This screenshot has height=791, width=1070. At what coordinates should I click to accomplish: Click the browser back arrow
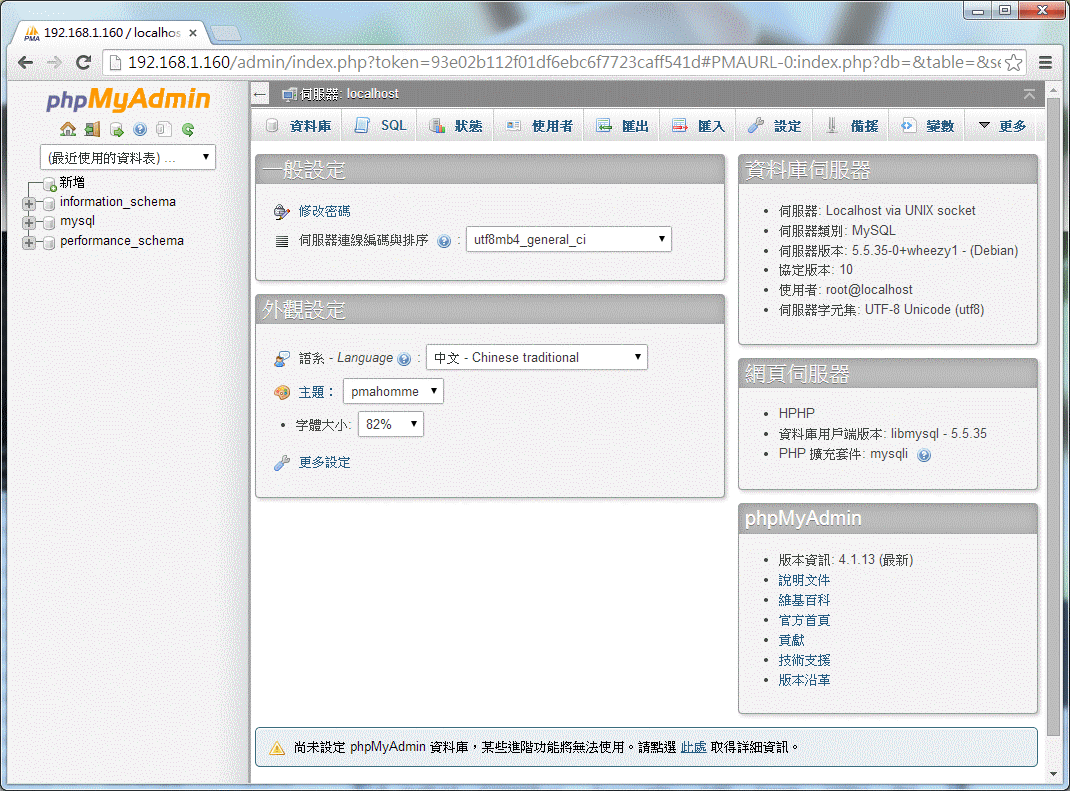pos(26,63)
